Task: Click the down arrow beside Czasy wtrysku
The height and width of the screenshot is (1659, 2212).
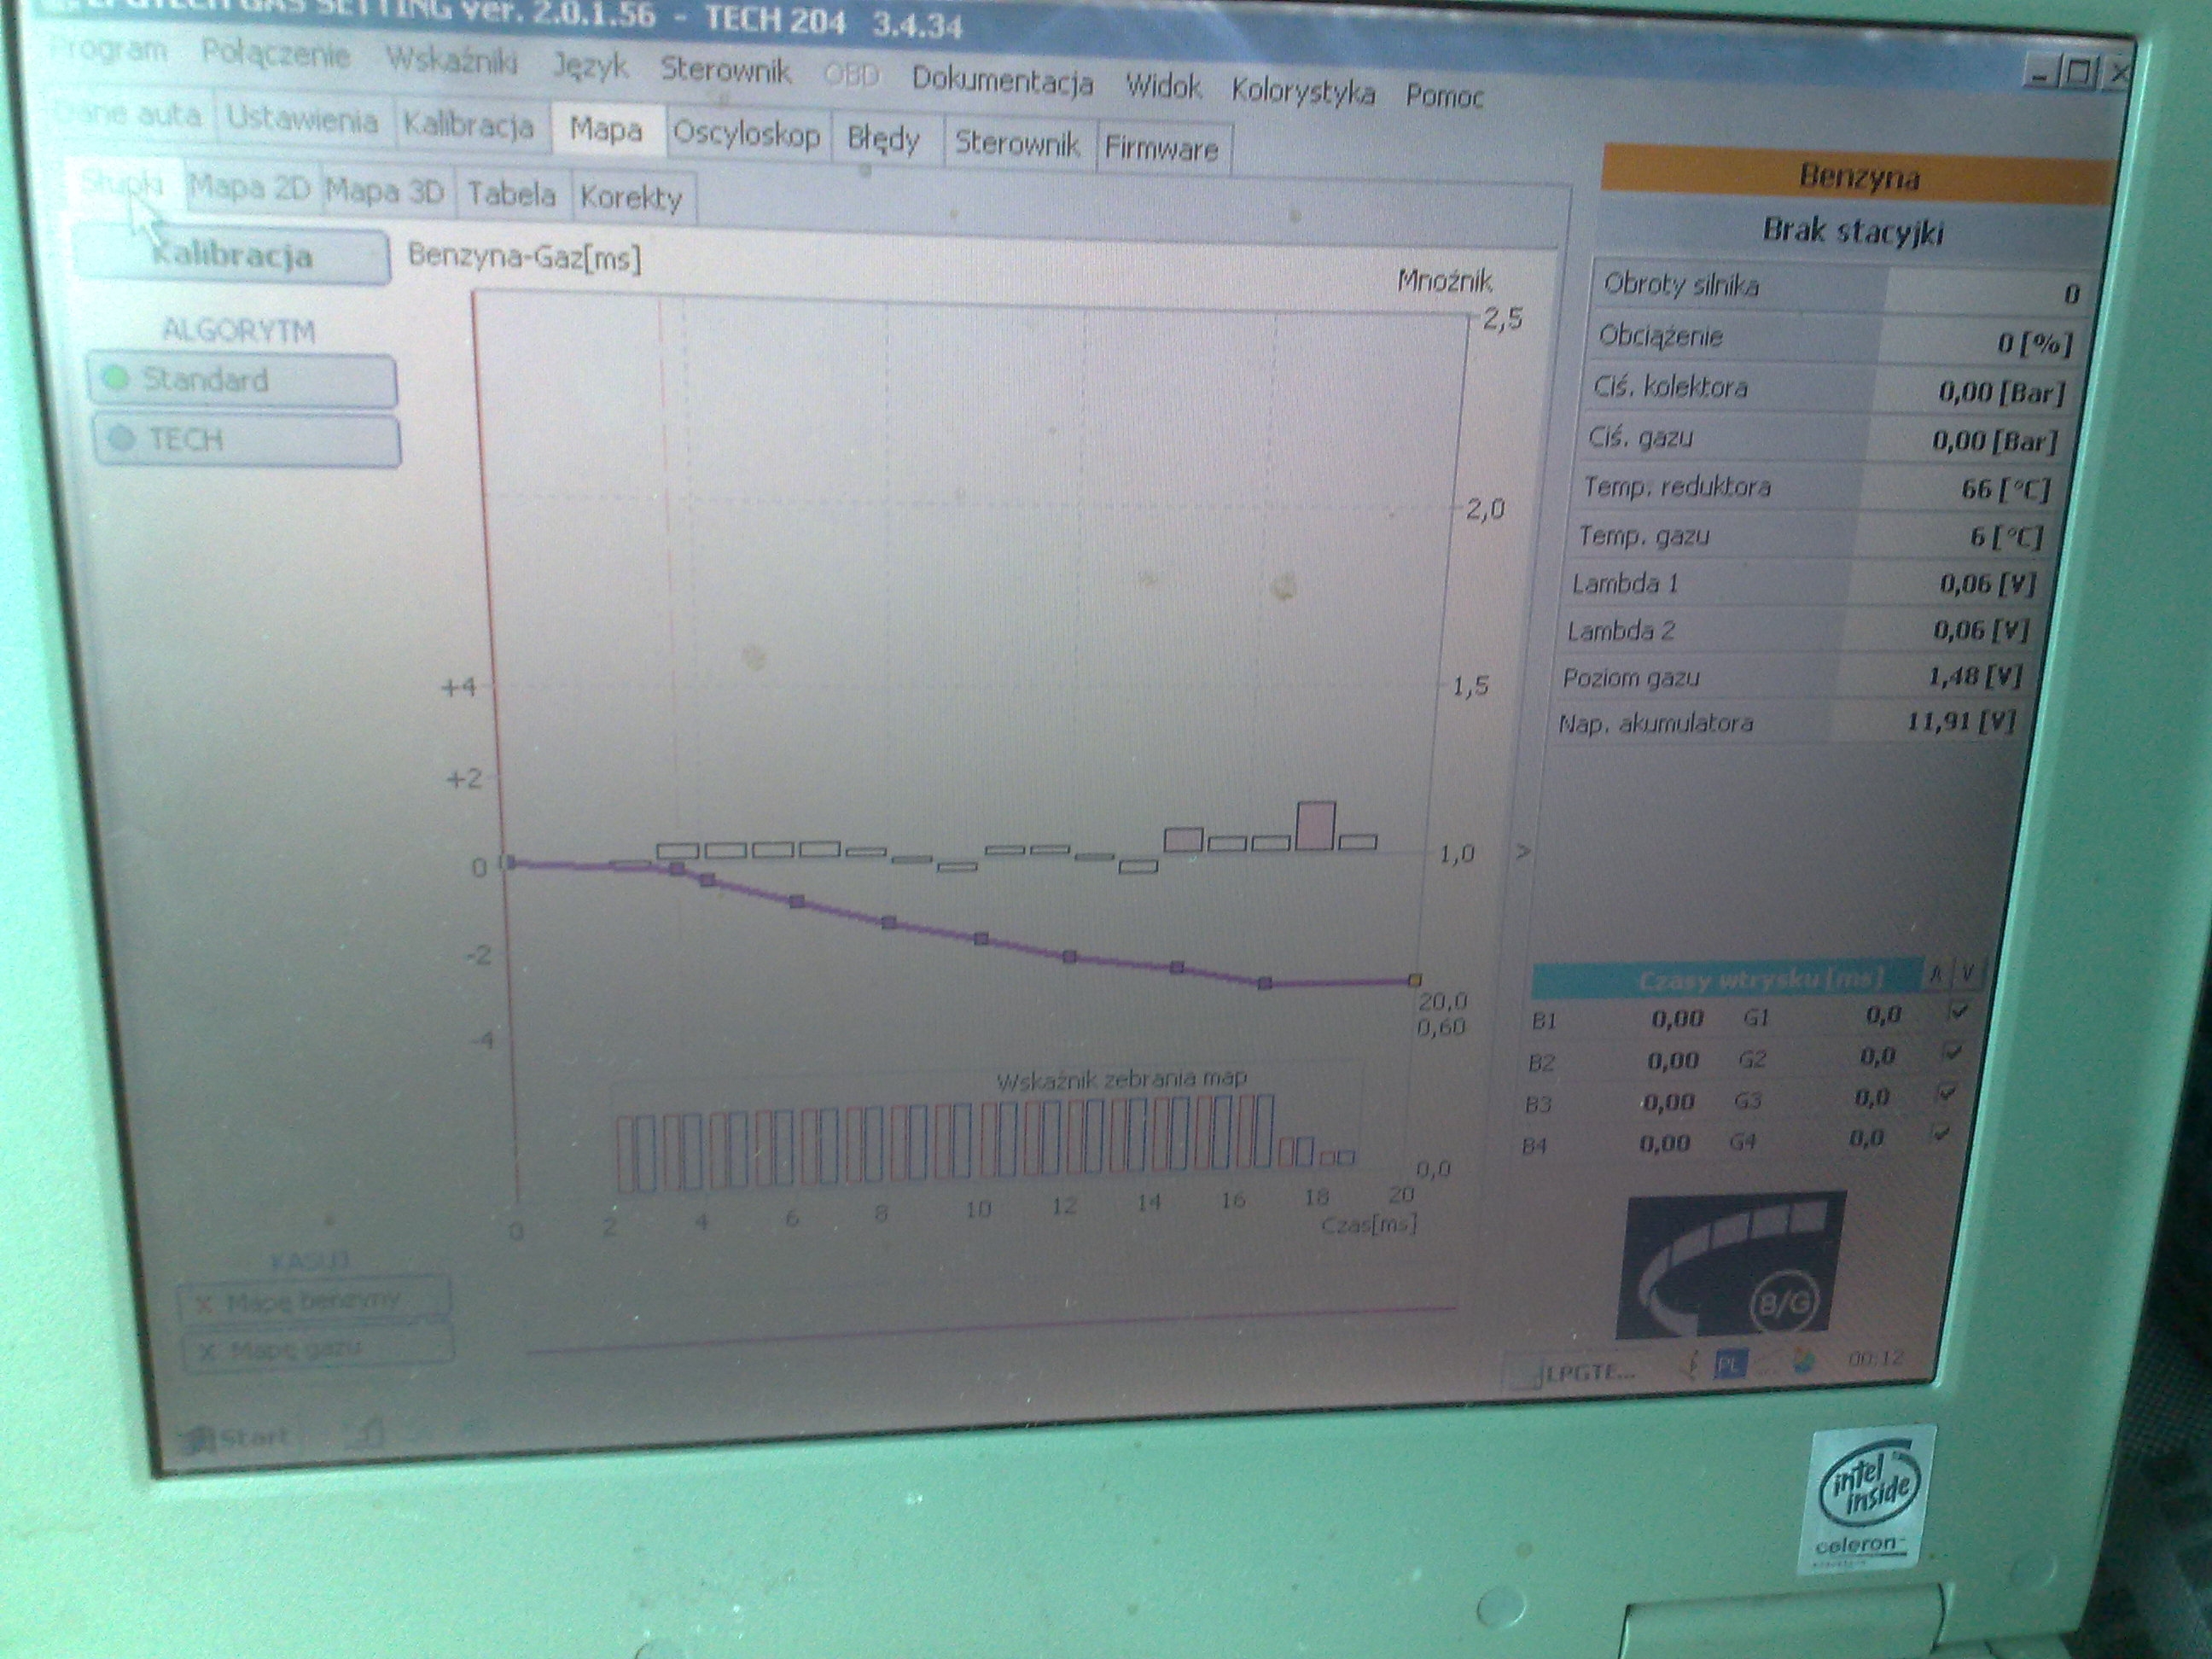Action: click(x=1966, y=972)
